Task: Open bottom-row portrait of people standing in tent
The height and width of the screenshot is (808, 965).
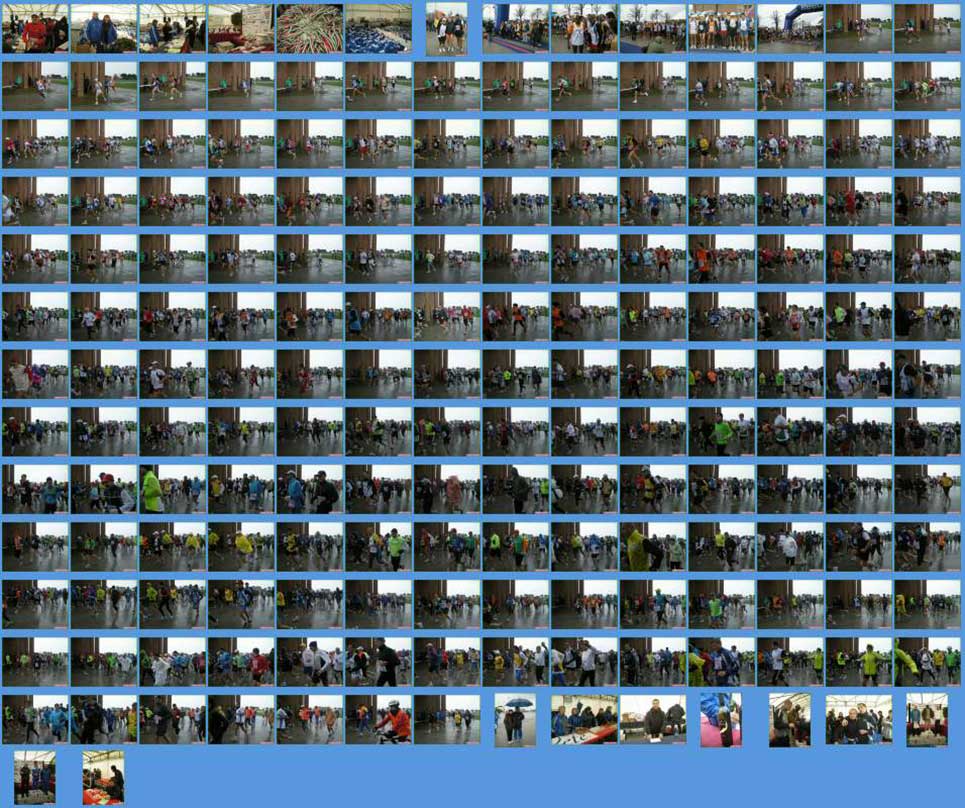Action: click(x=35, y=777)
